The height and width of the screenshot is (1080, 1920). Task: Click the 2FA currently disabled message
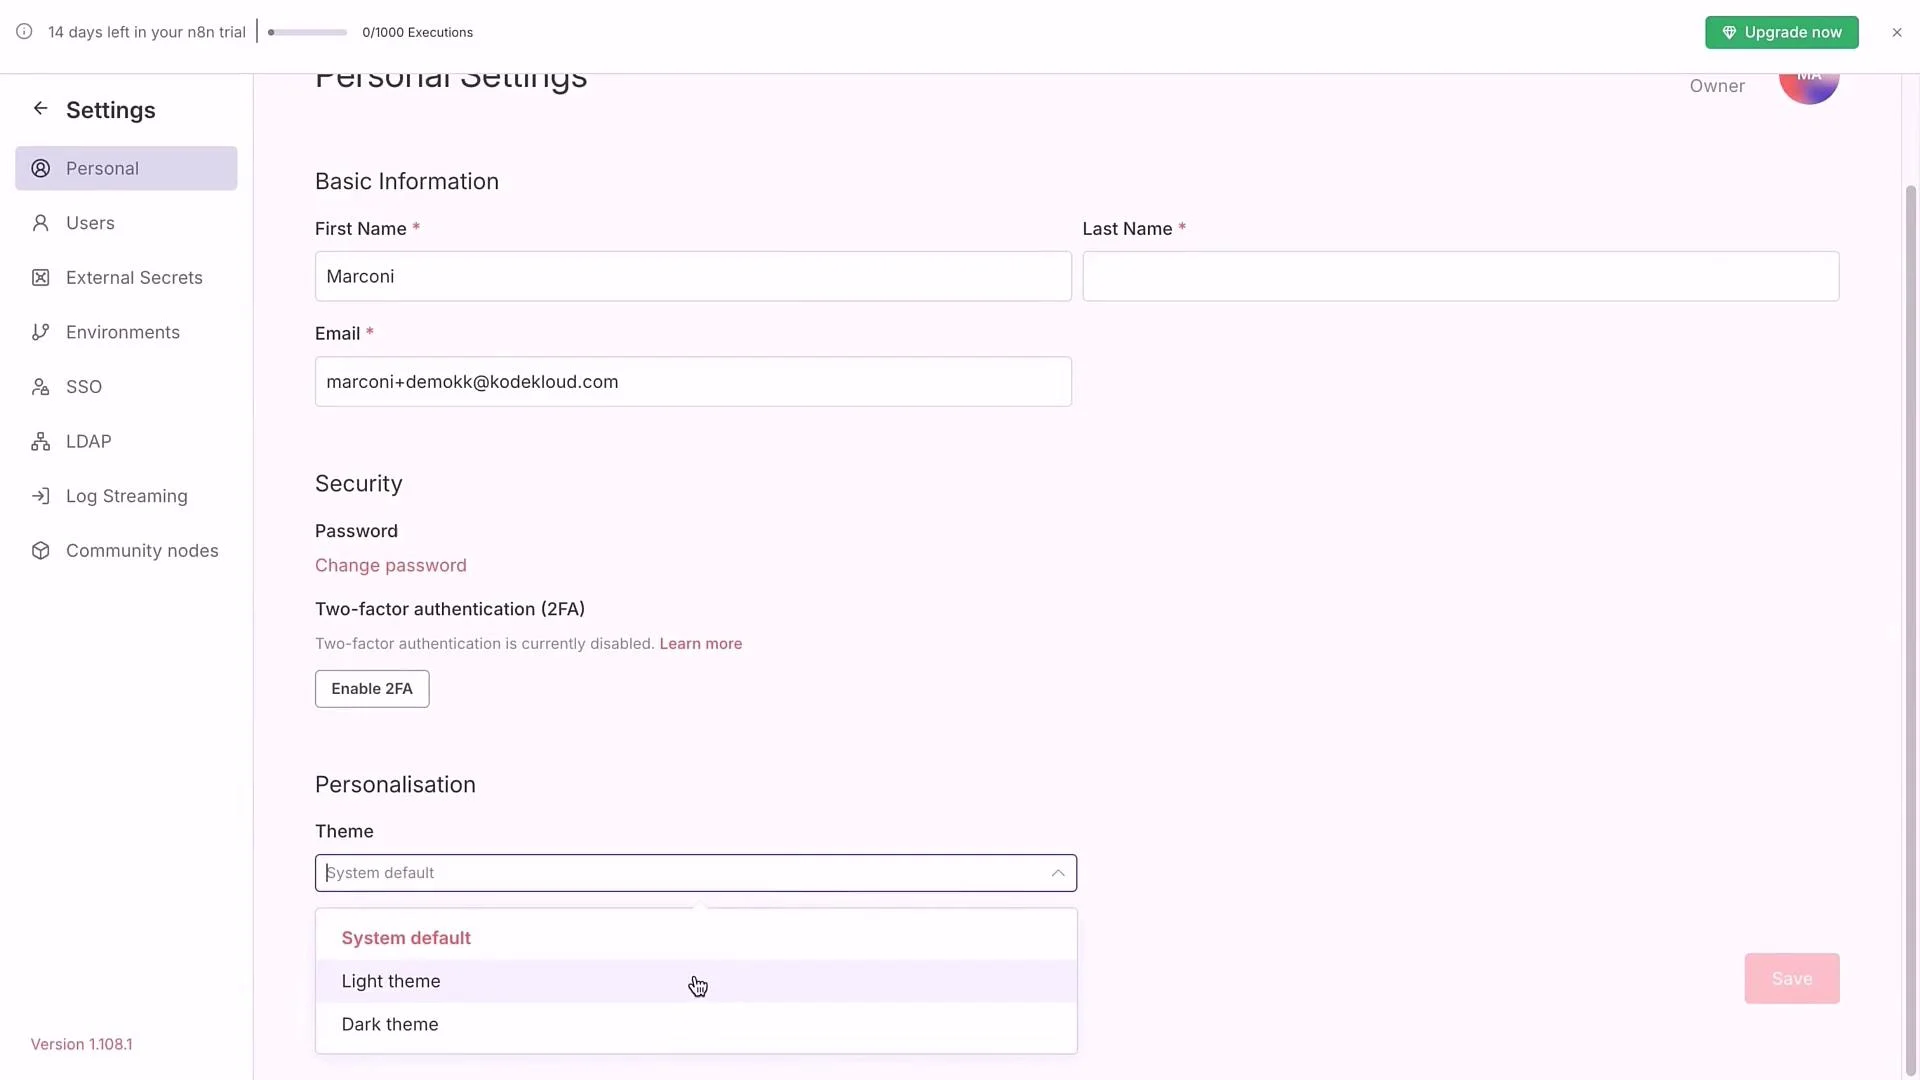pos(484,644)
